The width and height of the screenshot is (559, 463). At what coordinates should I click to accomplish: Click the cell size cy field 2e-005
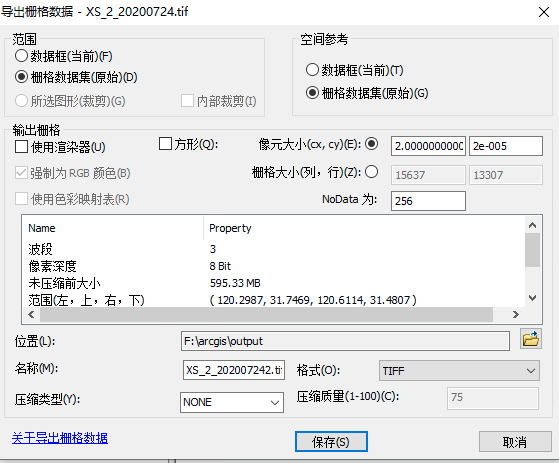click(x=506, y=146)
